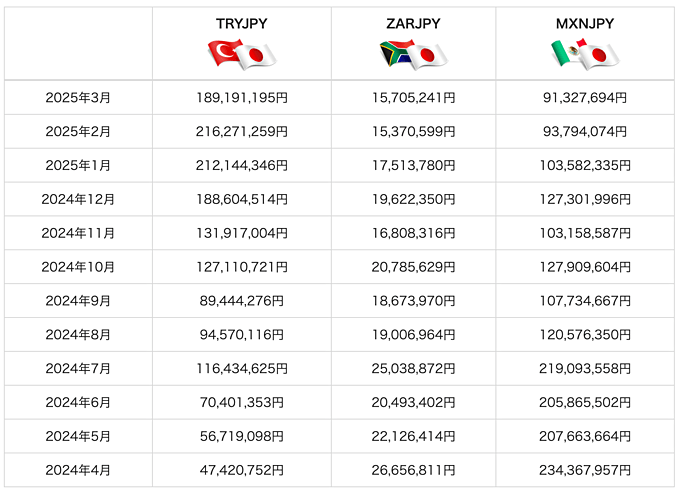Click TRYJPY value 47,420,752円
This screenshot has height=492, width=680.
(242, 470)
